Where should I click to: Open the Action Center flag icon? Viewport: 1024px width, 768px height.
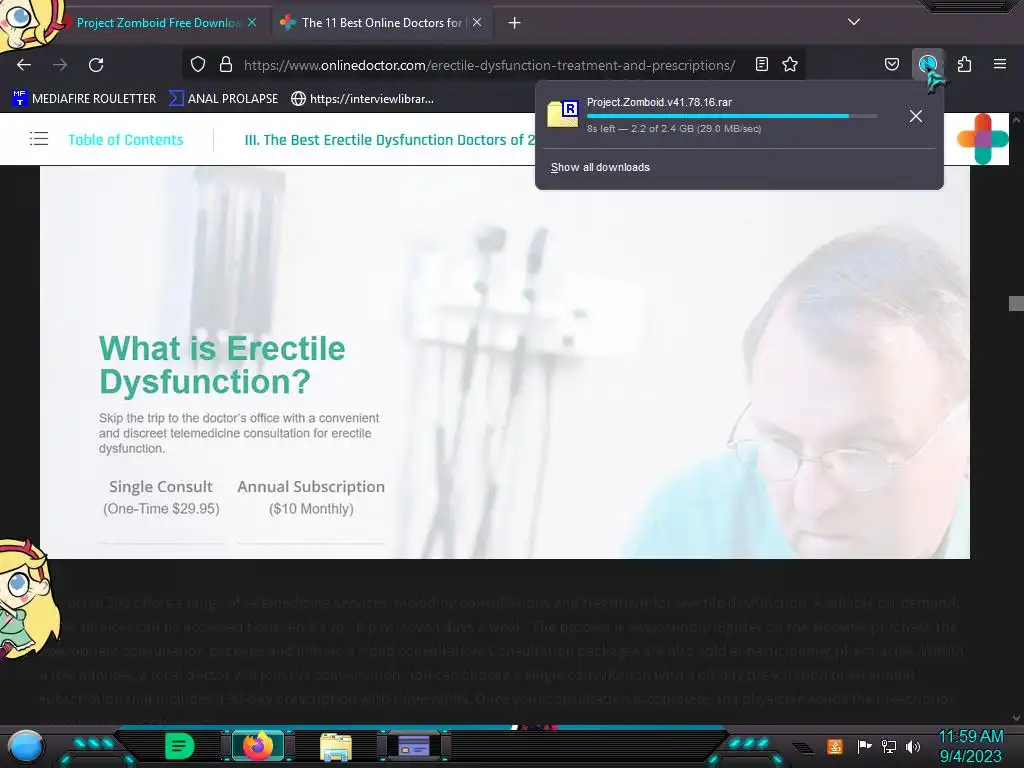coord(864,746)
